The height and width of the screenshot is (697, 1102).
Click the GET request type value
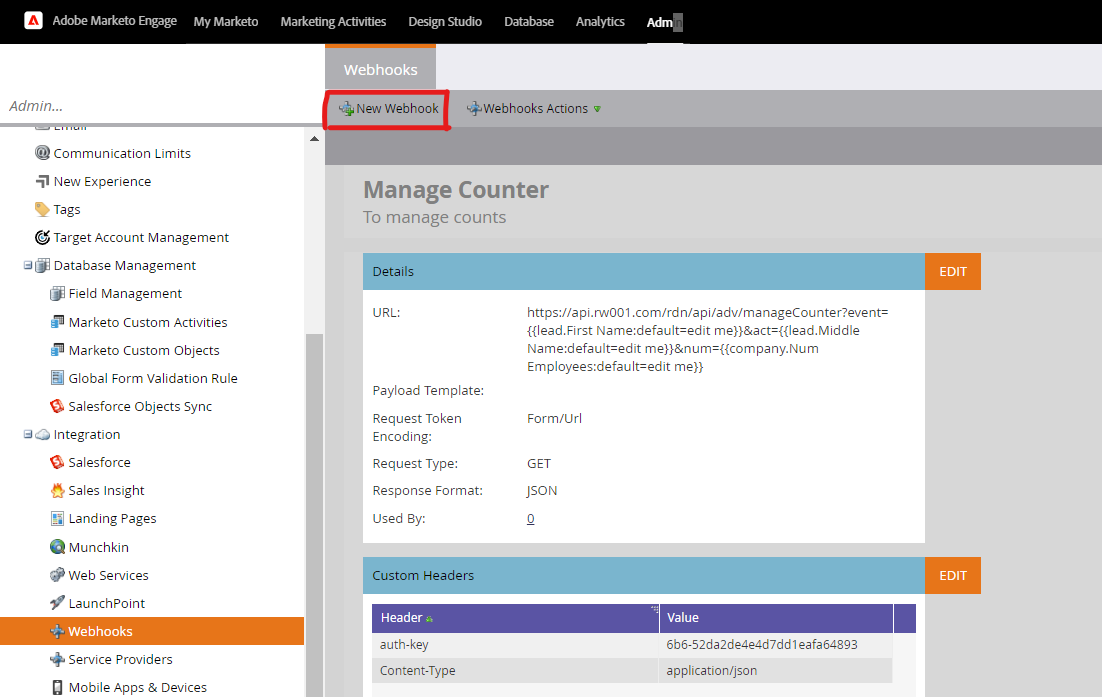(539, 463)
